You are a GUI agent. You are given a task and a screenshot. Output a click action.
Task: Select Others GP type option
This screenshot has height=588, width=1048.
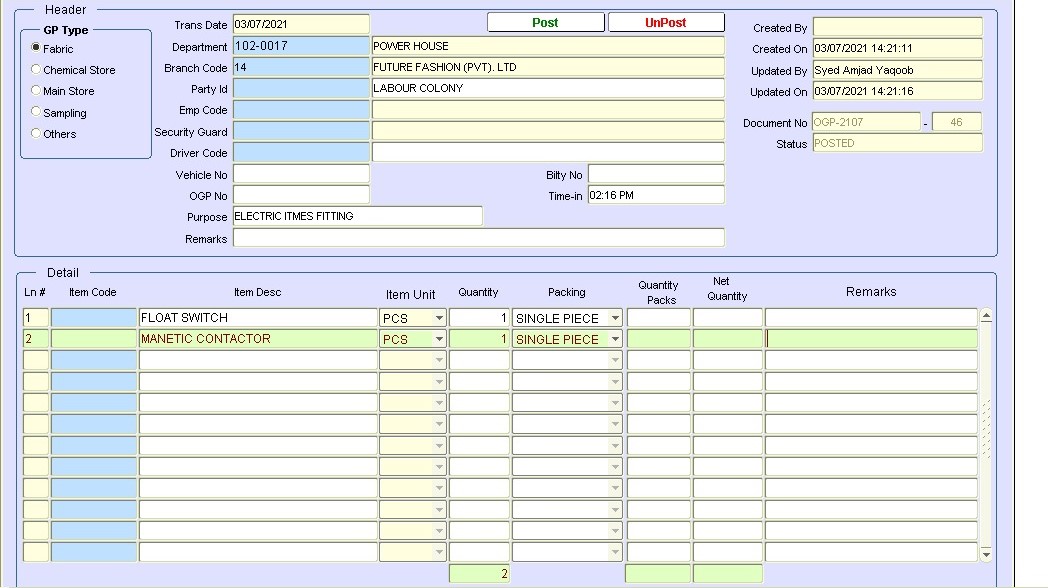pyautogui.click(x=37, y=133)
